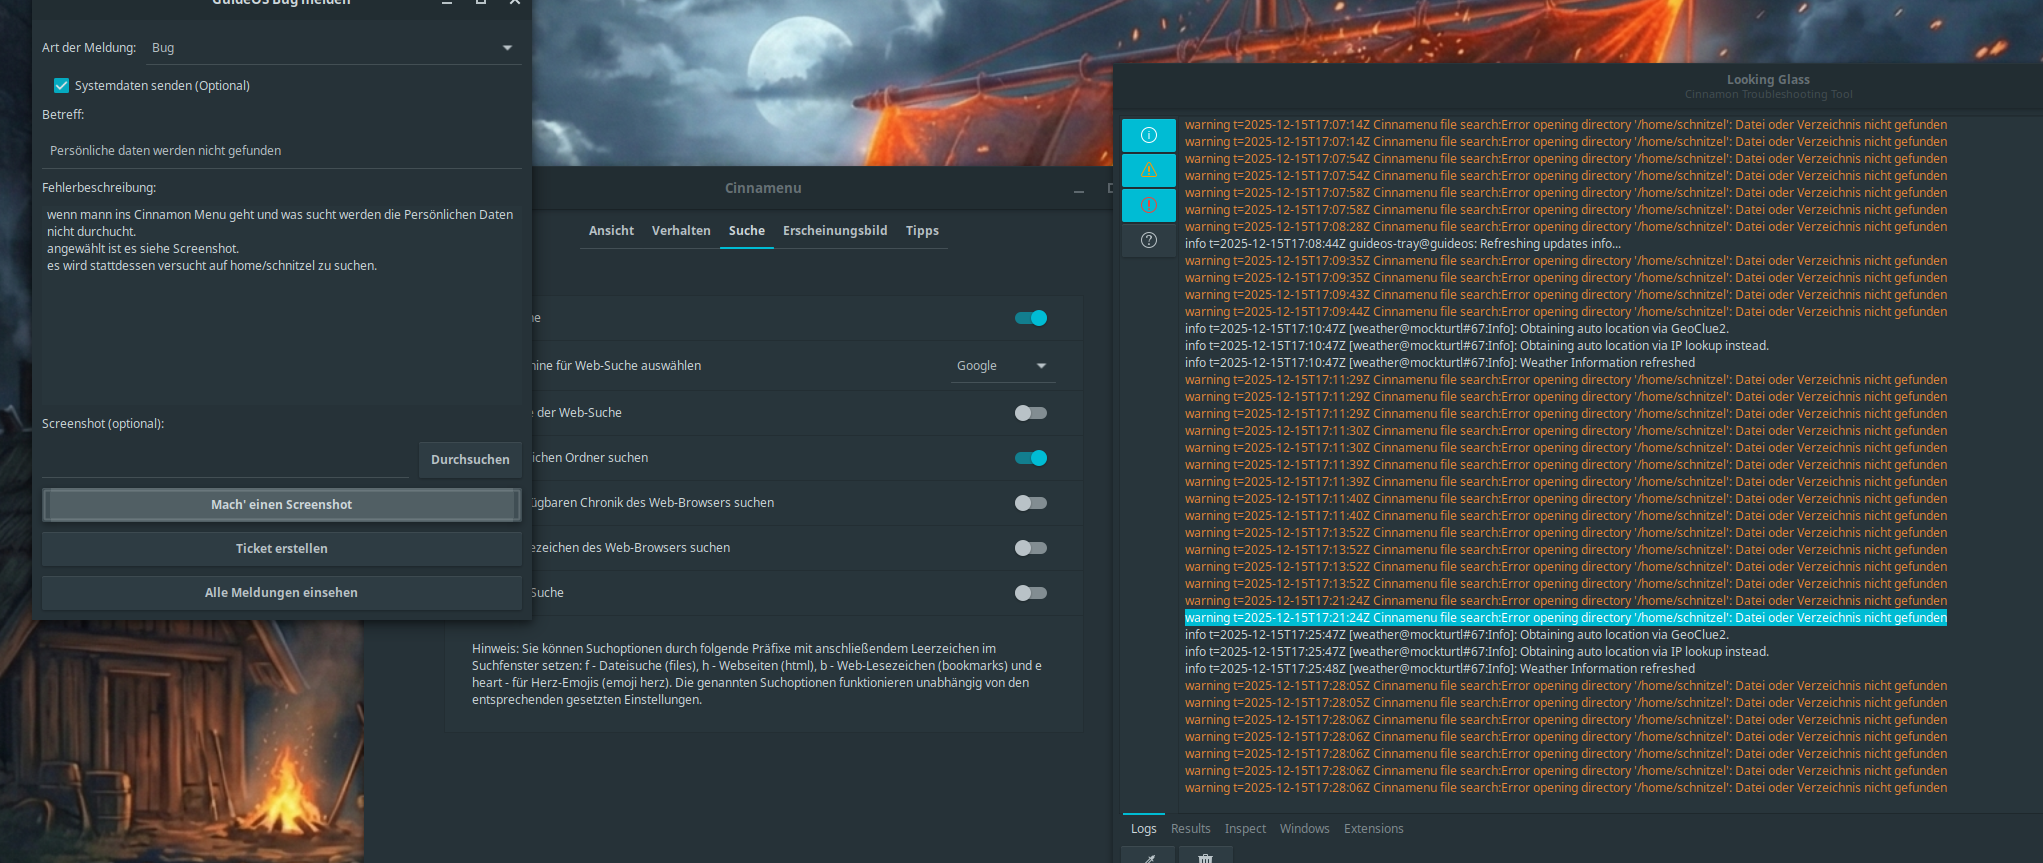This screenshot has width=2043, height=863.
Task: Click the trash icon to clear logs
Action: (x=1205, y=857)
